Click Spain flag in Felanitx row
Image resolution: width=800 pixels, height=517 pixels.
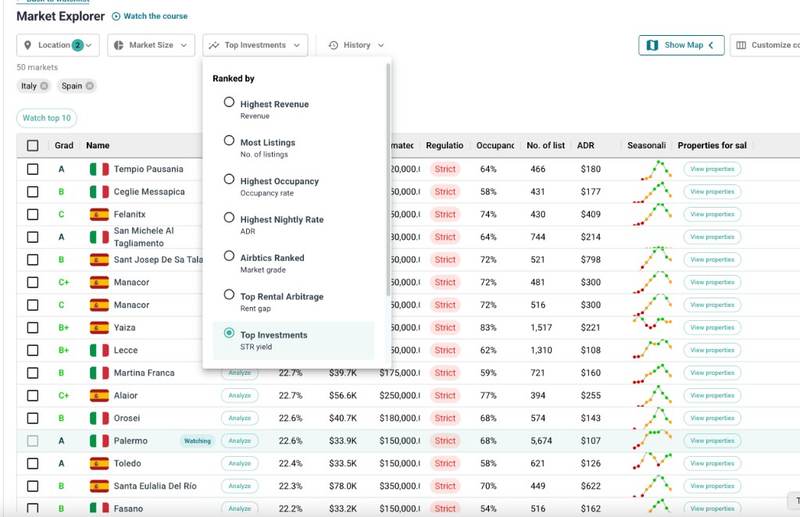(x=99, y=214)
